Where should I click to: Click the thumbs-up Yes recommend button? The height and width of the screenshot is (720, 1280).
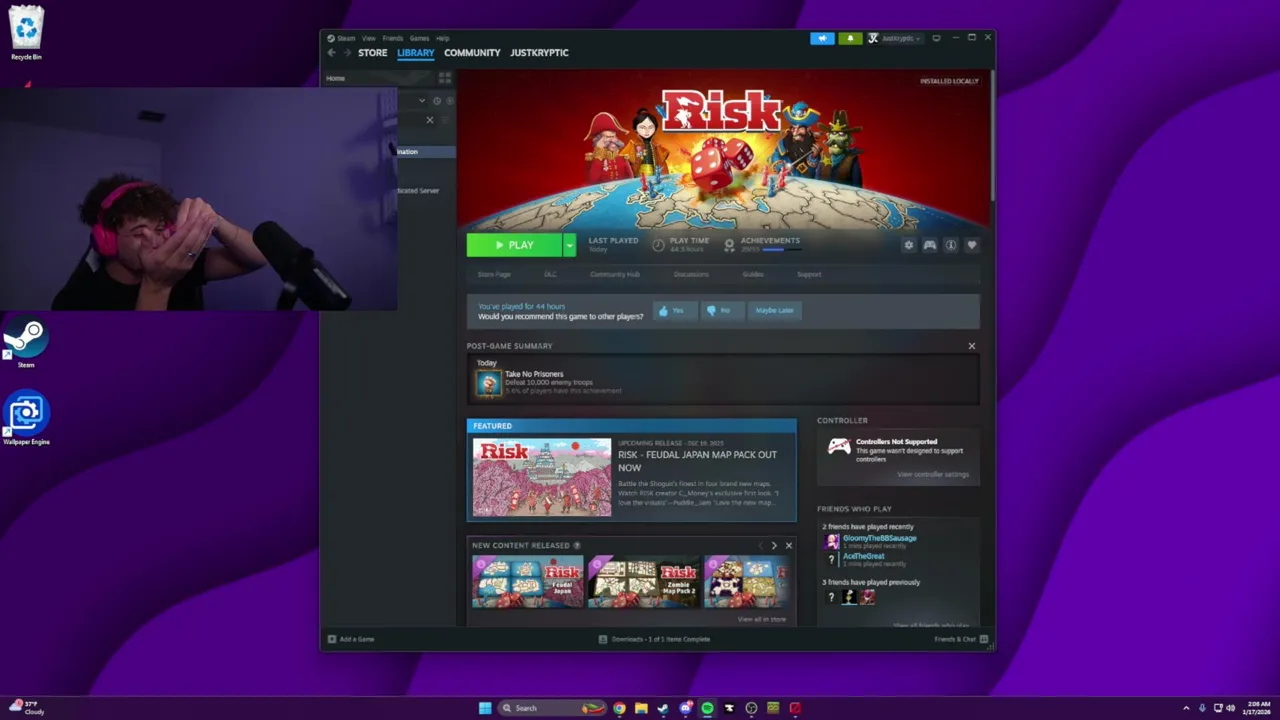point(673,310)
